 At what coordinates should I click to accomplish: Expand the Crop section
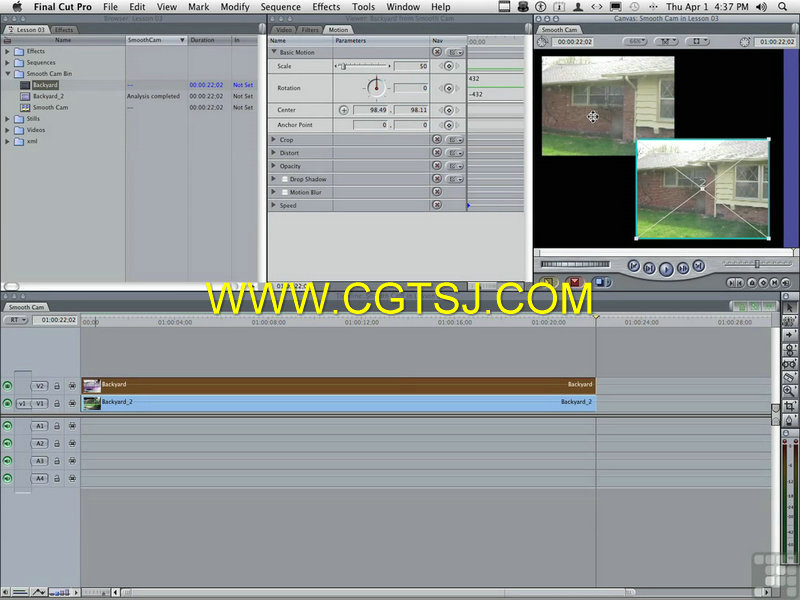click(x=274, y=139)
